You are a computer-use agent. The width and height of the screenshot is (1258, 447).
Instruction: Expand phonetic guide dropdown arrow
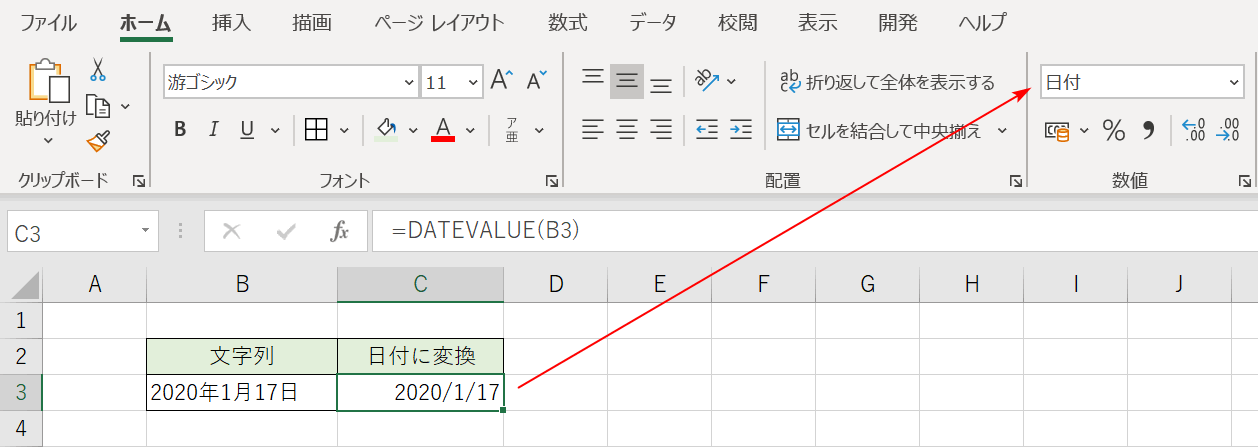[x=539, y=130]
